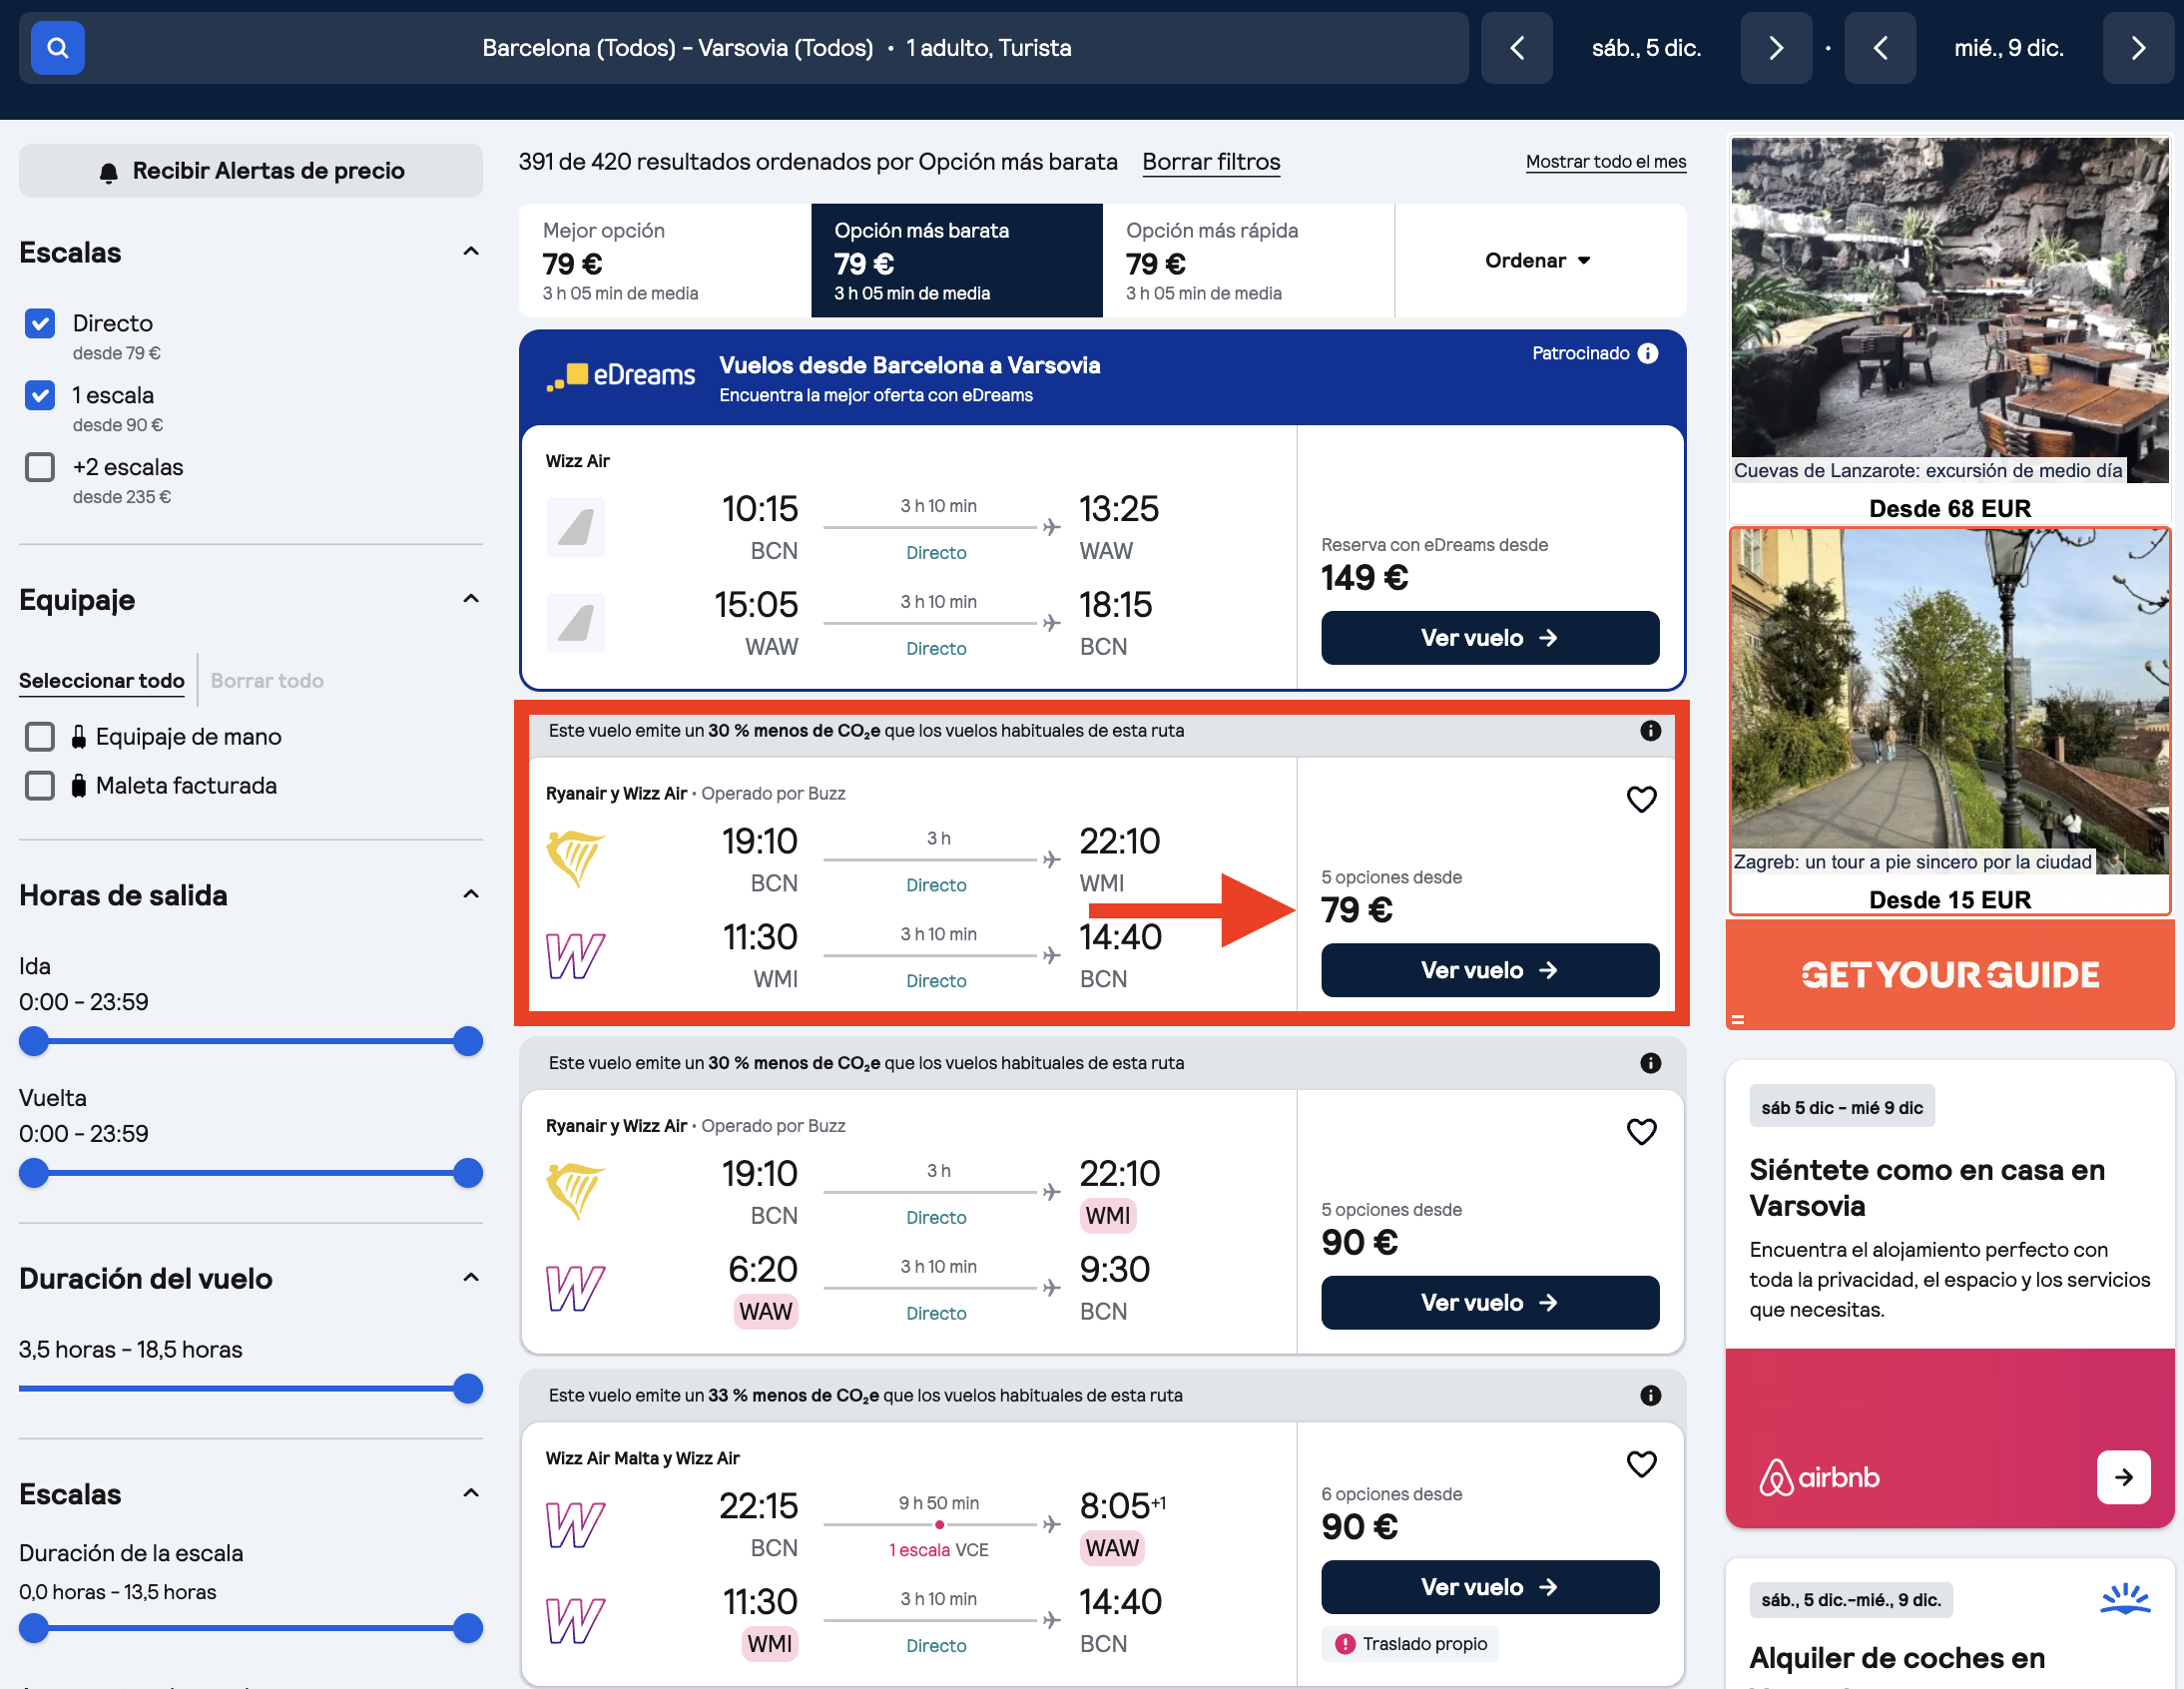Open the Ordenar dropdown
Screen dimensions: 2184x1689
pyautogui.click(x=1538, y=260)
